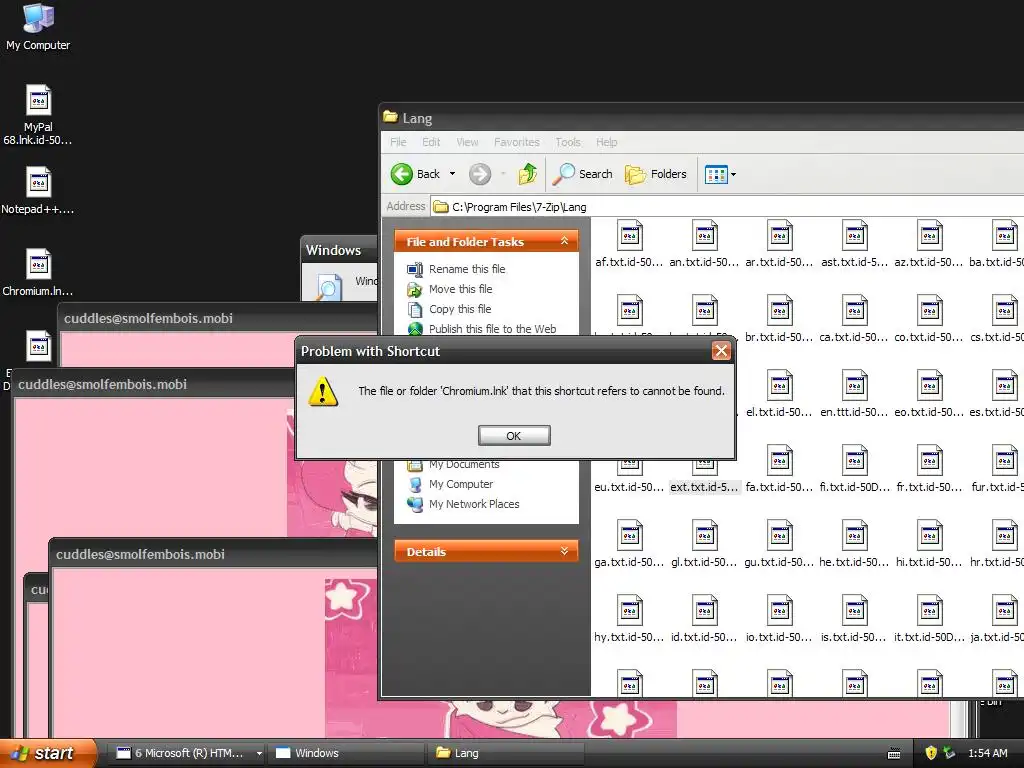Select gl.txt.id-50 file icon

705,537
